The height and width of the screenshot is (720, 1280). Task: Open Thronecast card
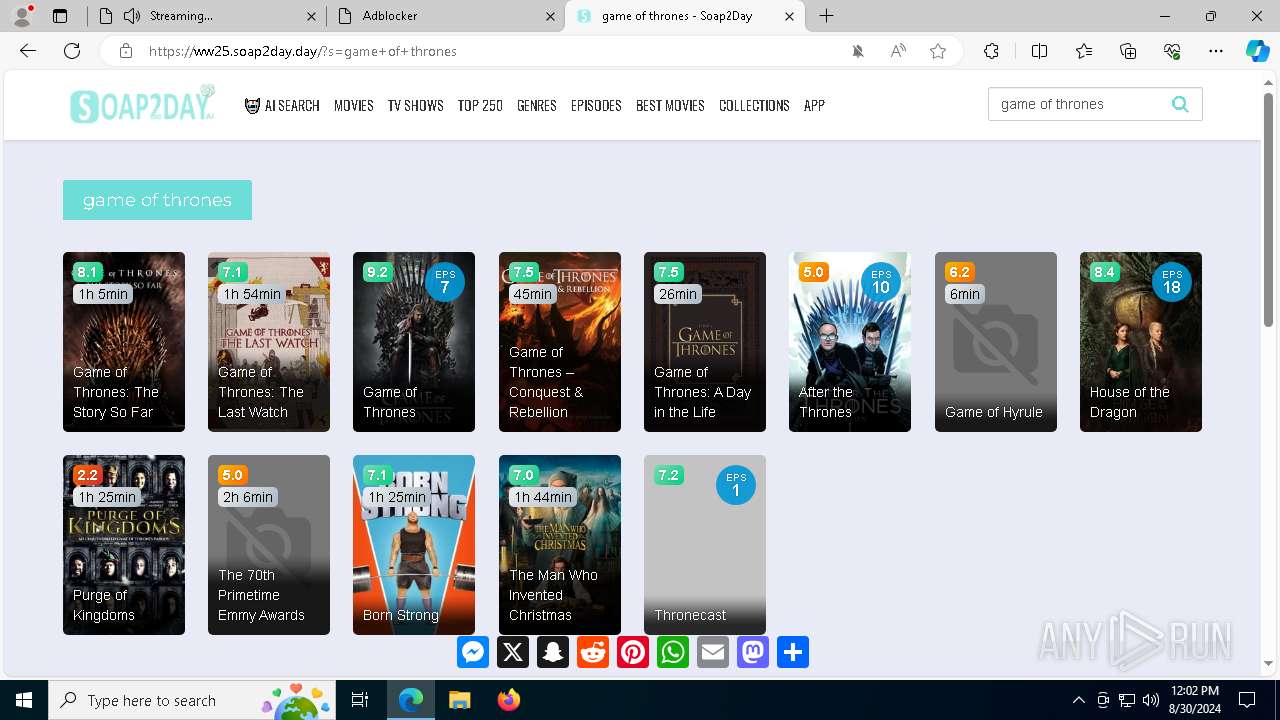(x=705, y=545)
